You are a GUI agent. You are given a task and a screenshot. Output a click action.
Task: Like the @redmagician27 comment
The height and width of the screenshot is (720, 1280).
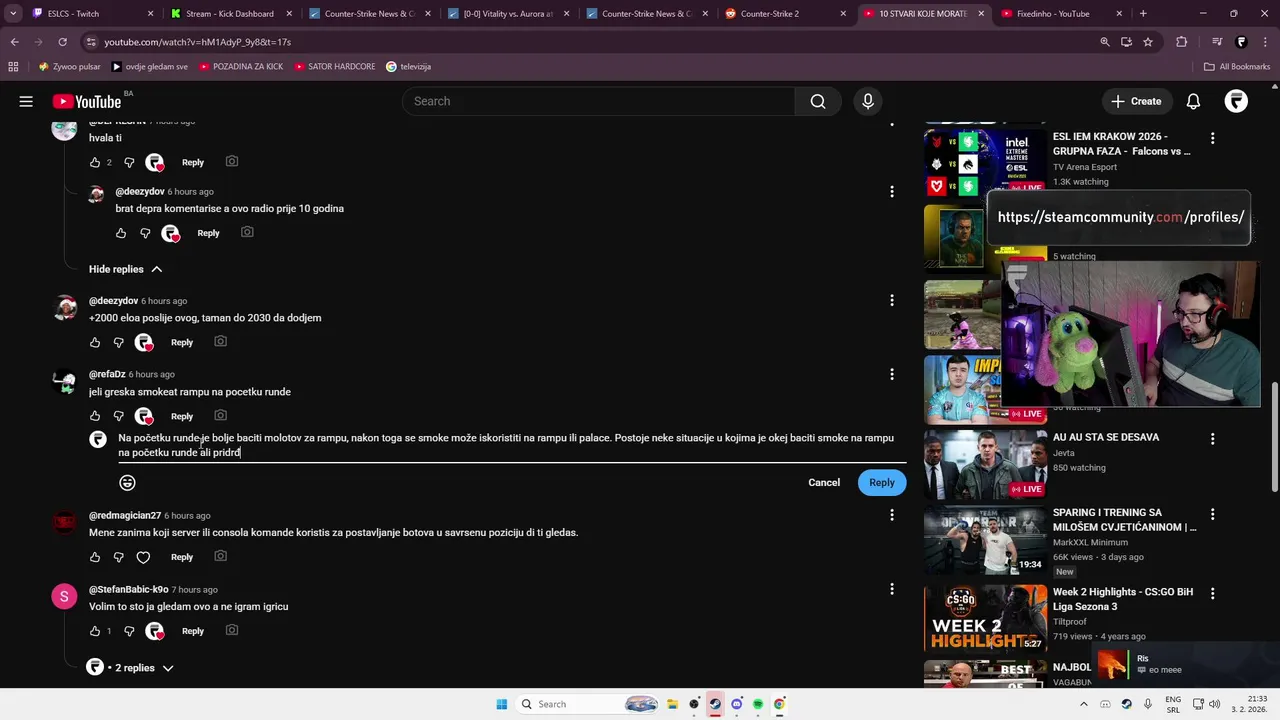tap(95, 557)
